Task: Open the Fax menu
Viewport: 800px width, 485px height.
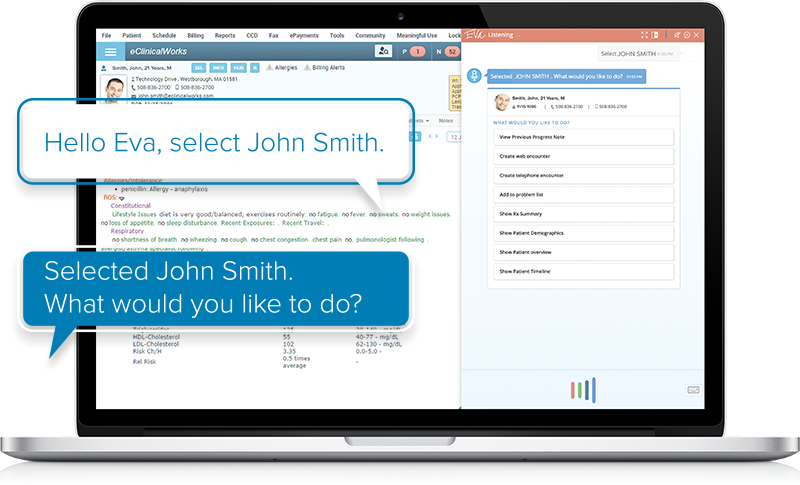Action: (273, 36)
